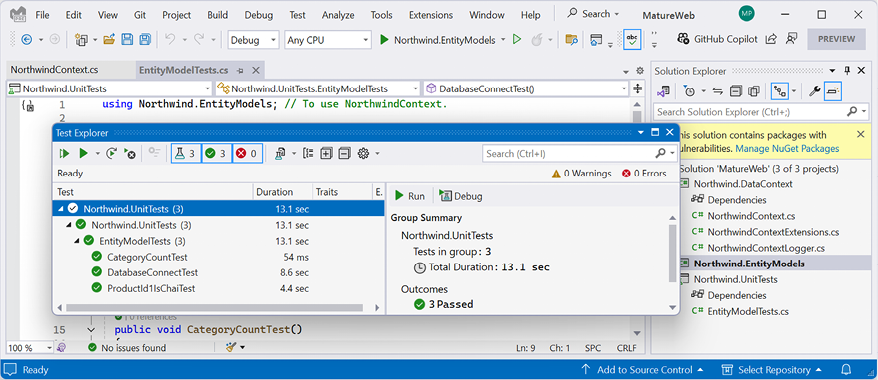Open Test Explorer settings gear
Screen dimensions: 878x380
(x=364, y=153)
